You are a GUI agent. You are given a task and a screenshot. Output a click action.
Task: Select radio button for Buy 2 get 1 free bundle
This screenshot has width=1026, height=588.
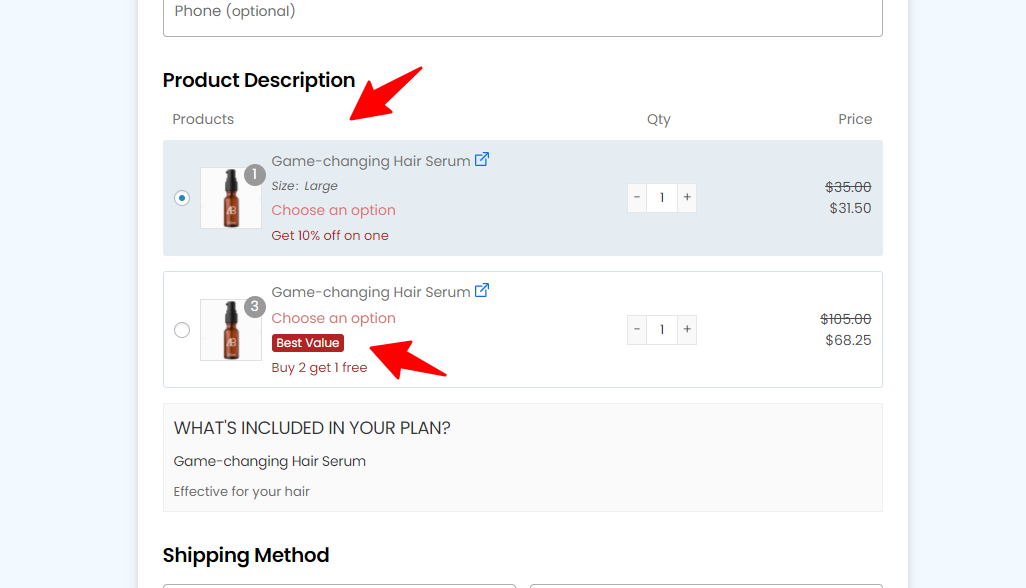[182, 330]
